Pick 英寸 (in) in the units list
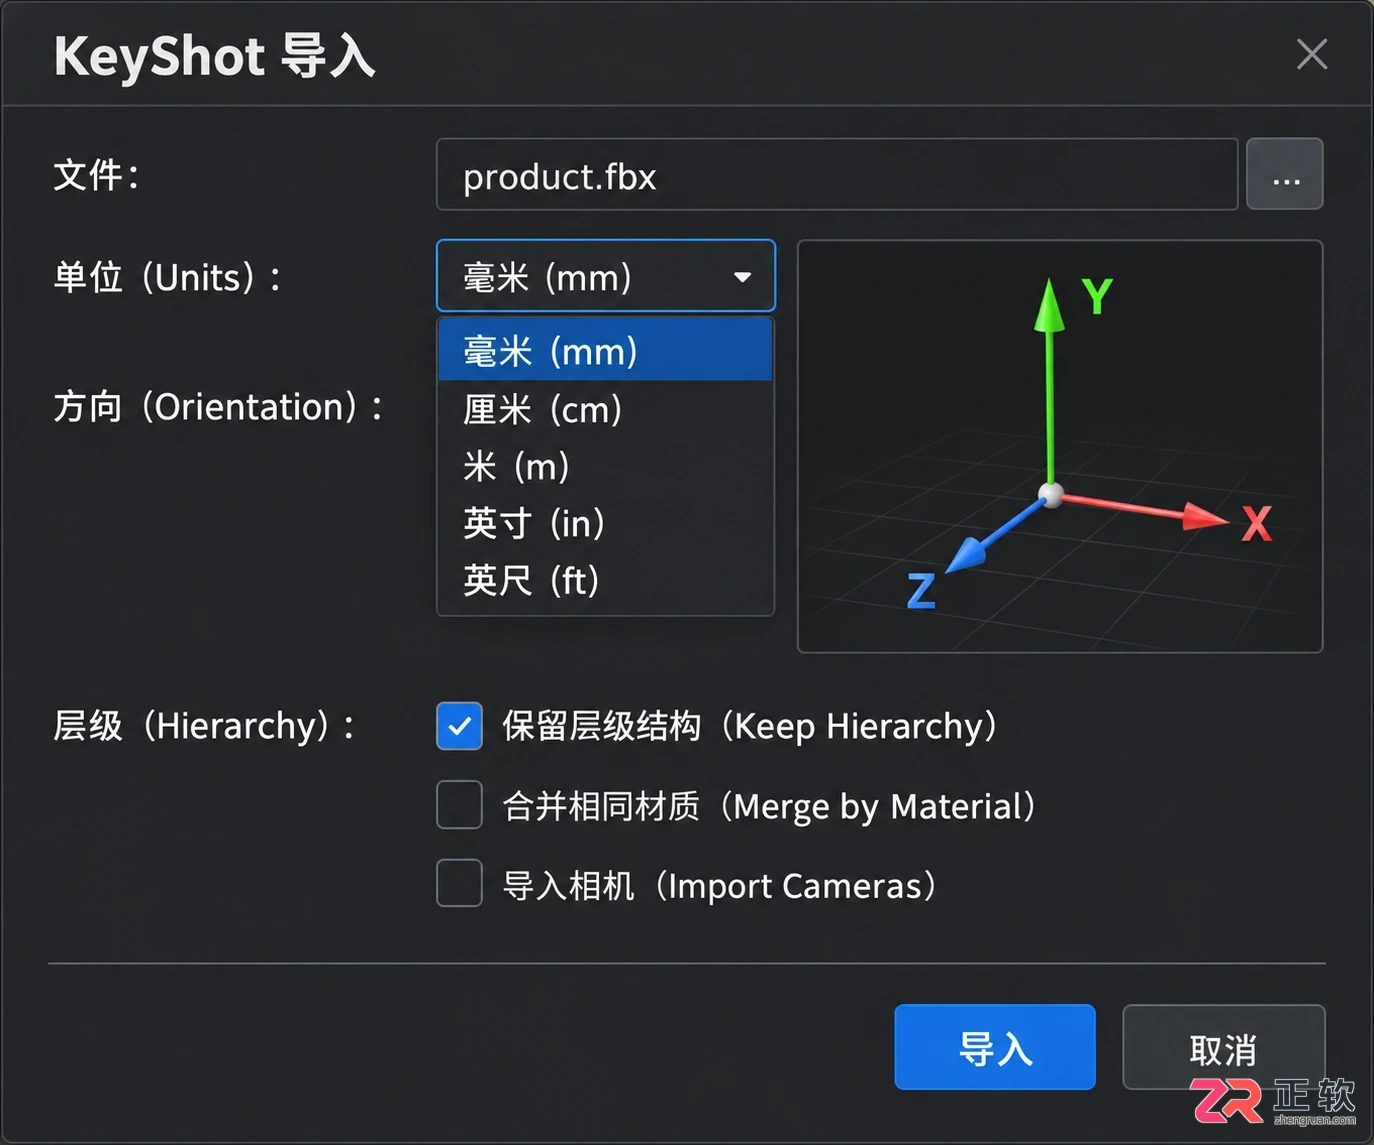 606,523
